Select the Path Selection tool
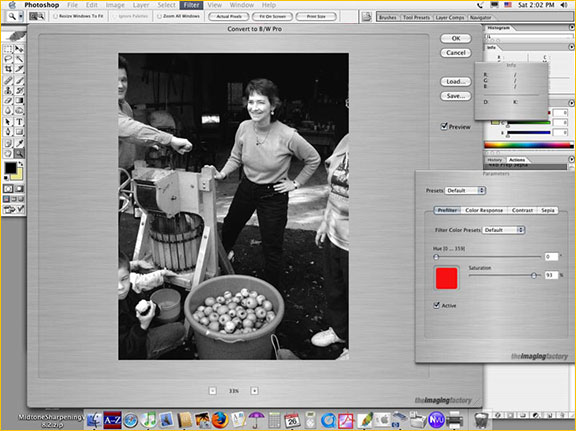Screen dimensions: 576x431 coord(8,122)
